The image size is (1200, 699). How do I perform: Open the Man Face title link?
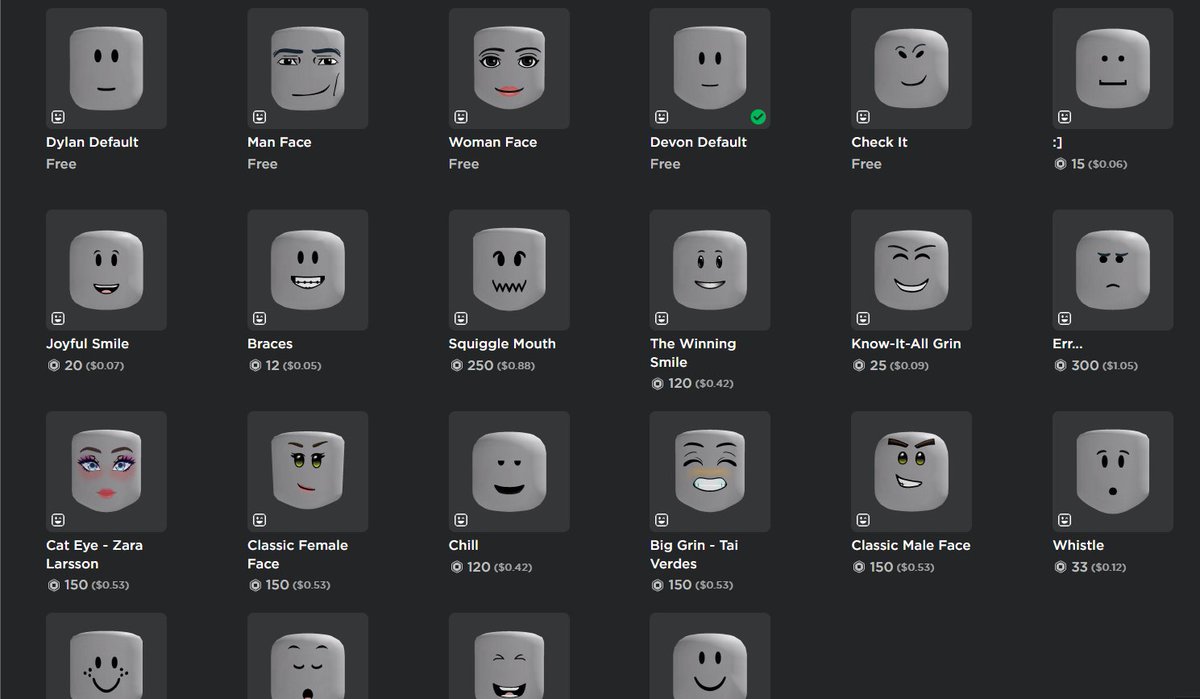pyautogui.click(x=279, y=143)
